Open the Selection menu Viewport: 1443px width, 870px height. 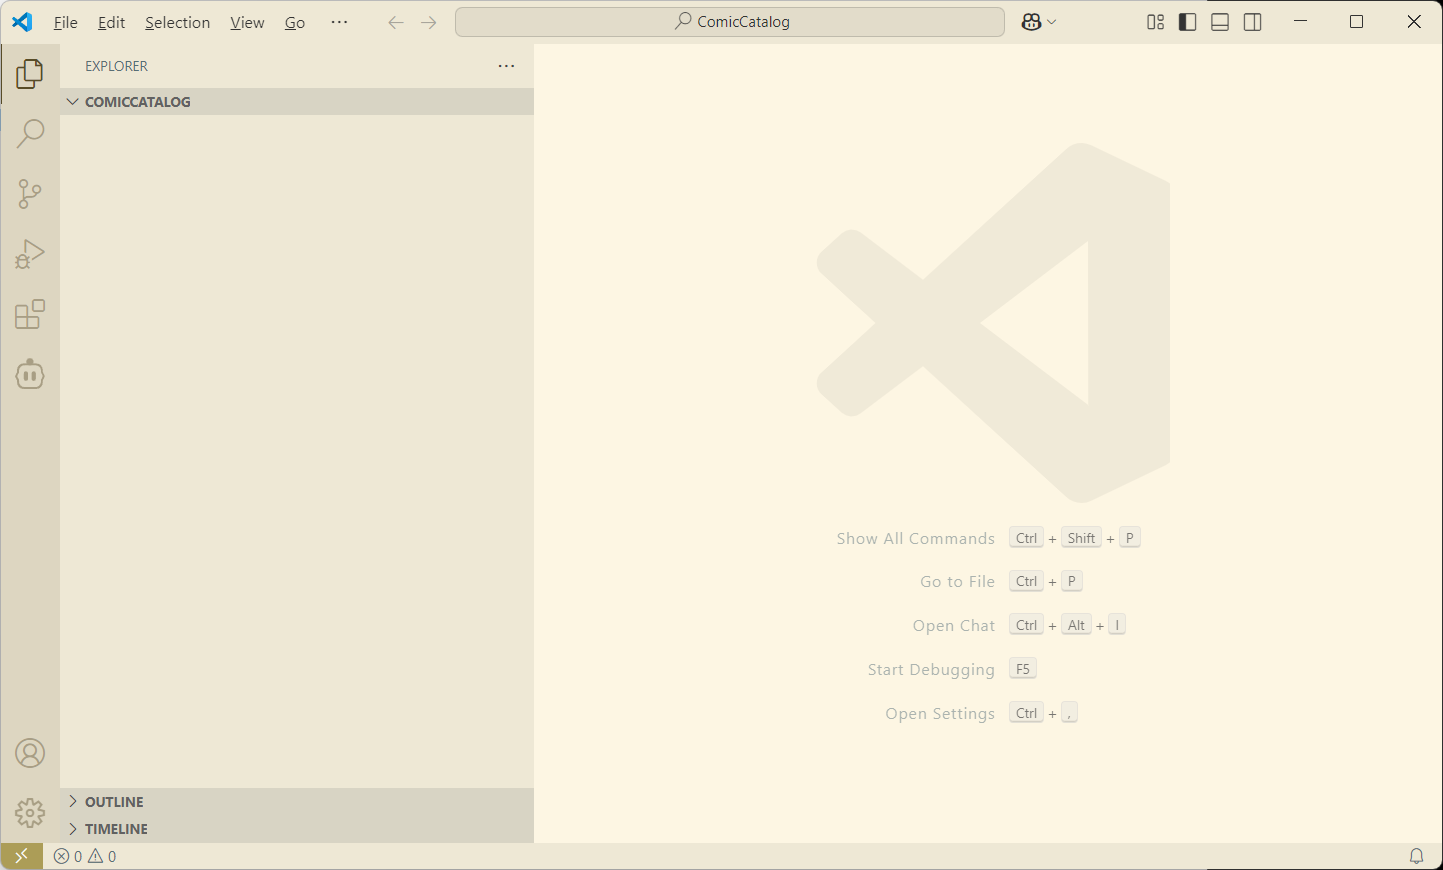point(177,22)
